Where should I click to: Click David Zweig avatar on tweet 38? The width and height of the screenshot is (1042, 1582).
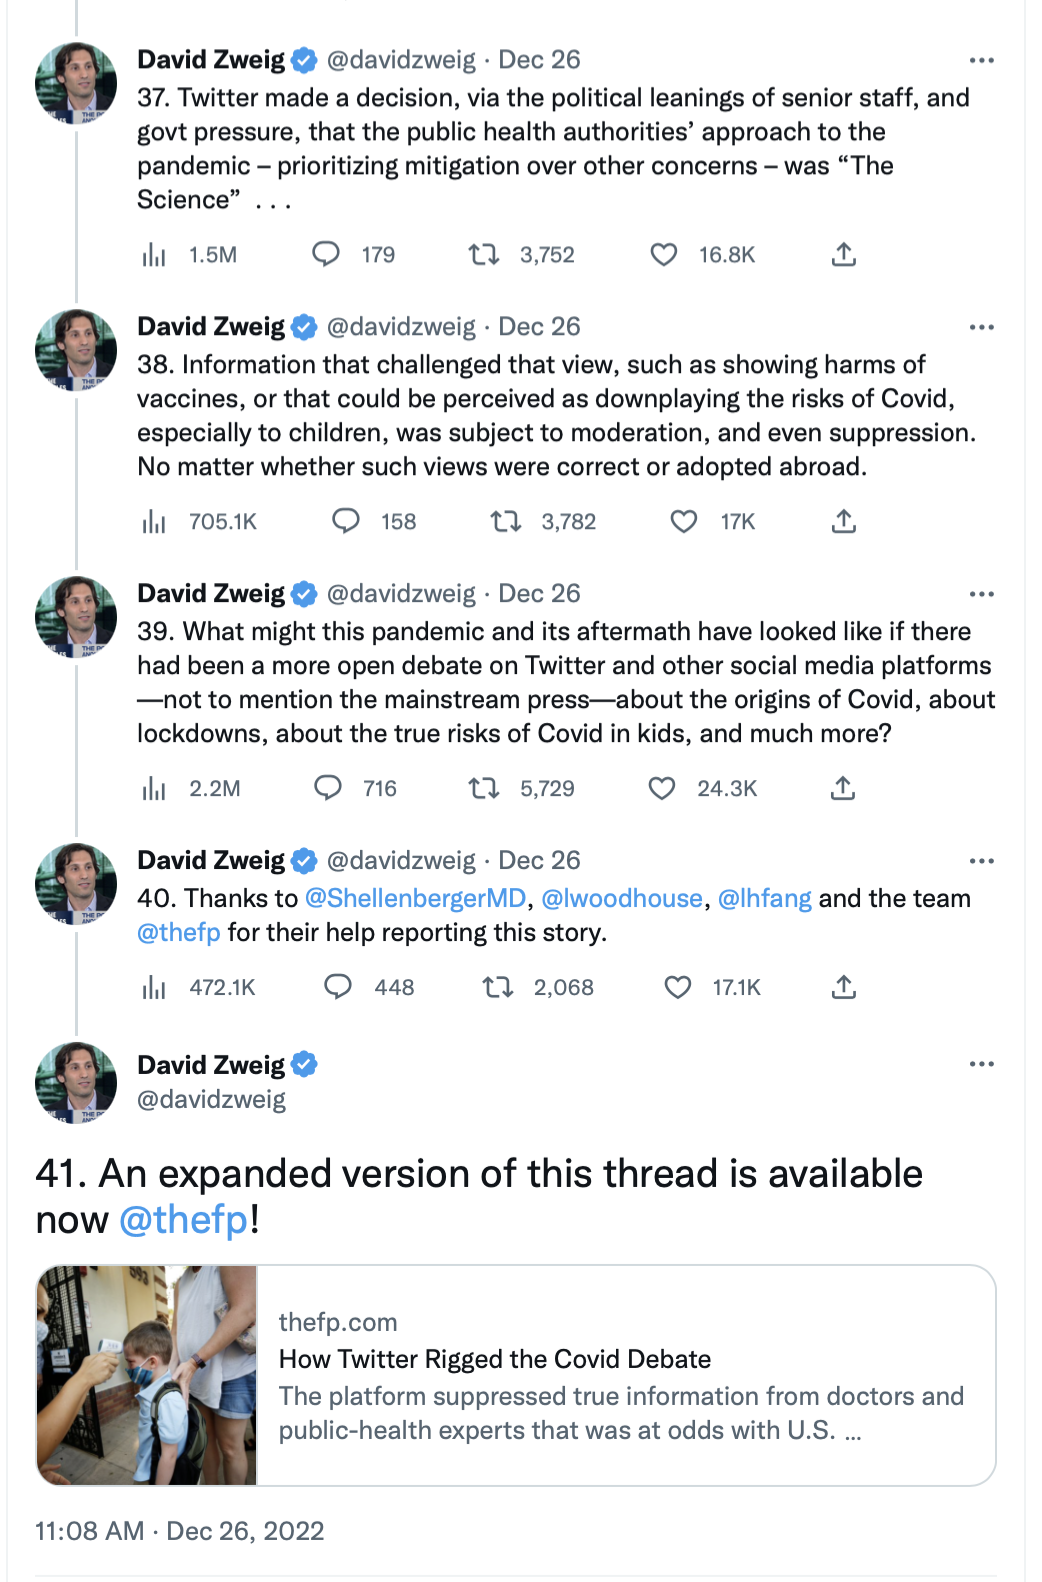click(76, 350)
